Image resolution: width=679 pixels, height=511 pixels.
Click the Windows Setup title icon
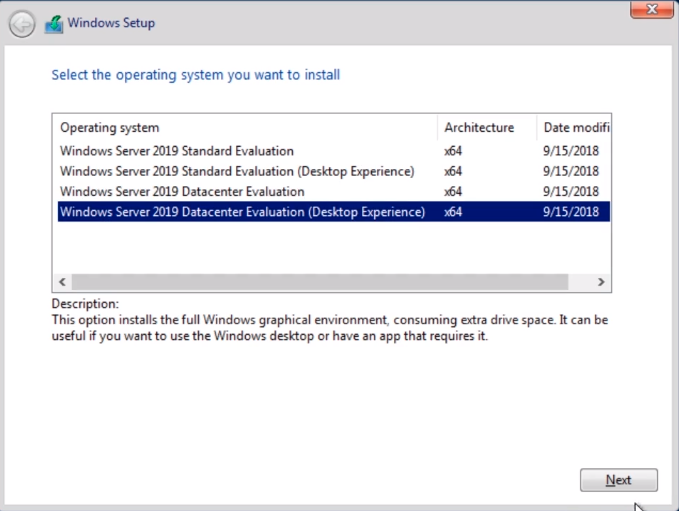tap(54, 24)
